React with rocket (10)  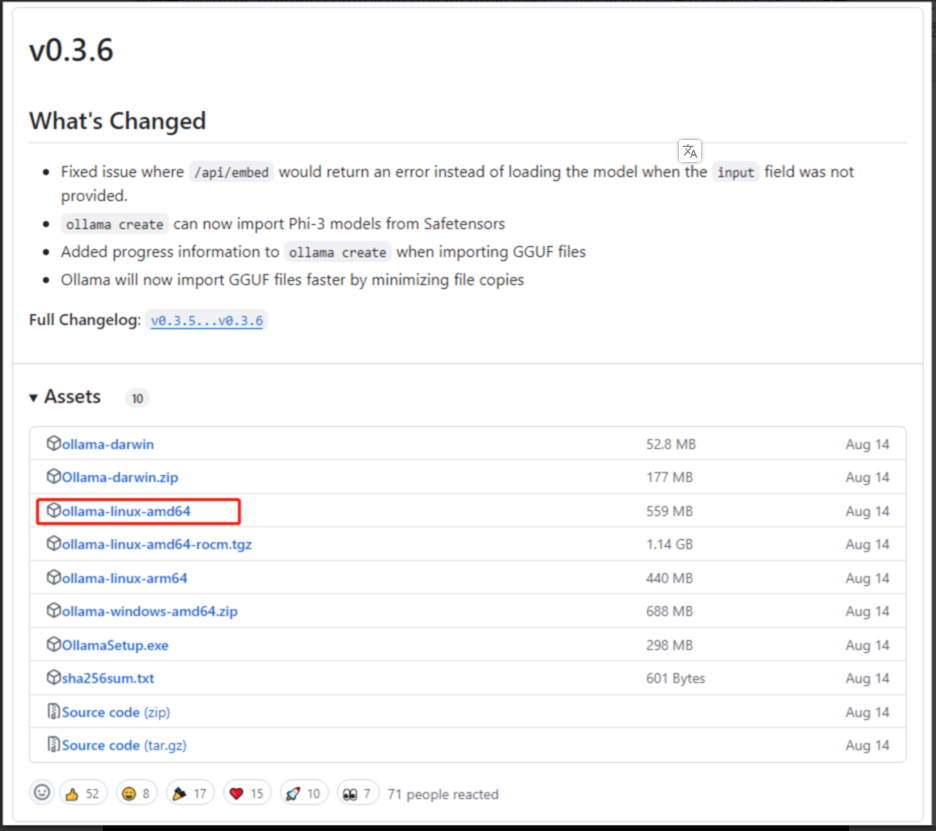(x=304, y=793)
